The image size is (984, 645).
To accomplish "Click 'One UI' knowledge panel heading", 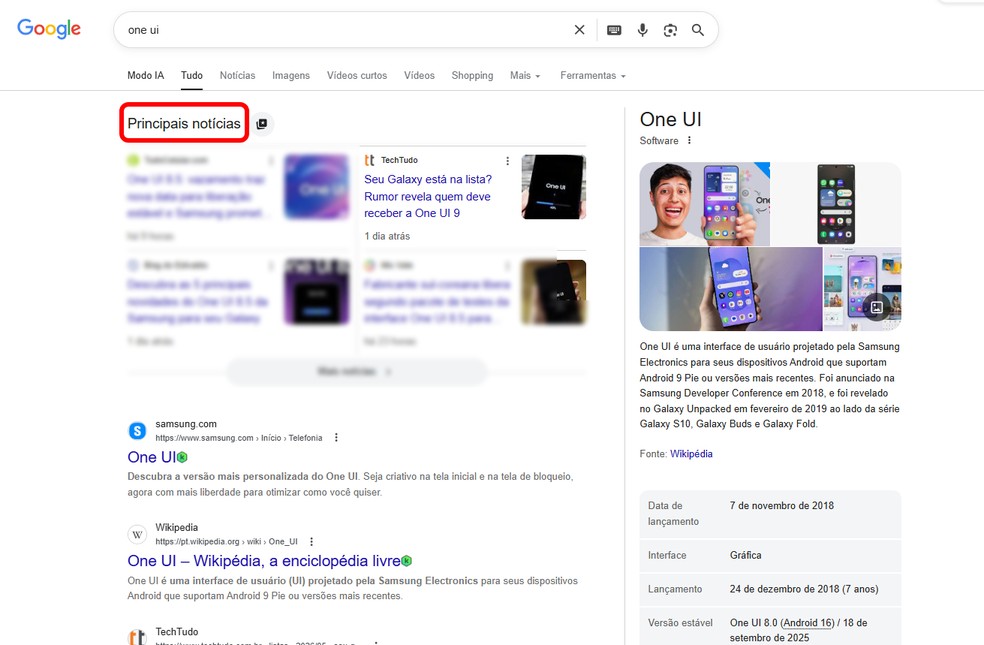I will click(670, 119).
